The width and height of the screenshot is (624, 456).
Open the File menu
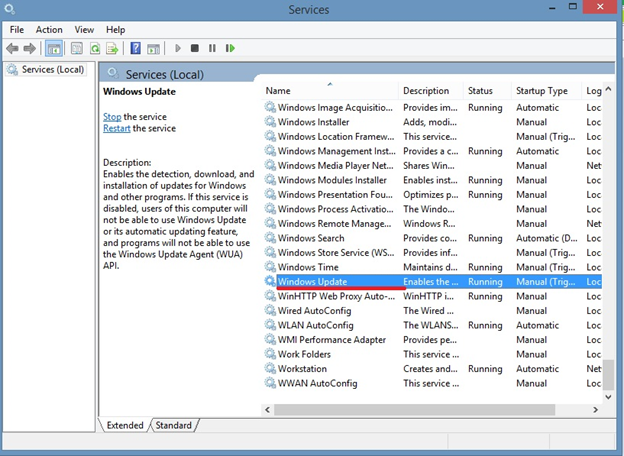17,30
